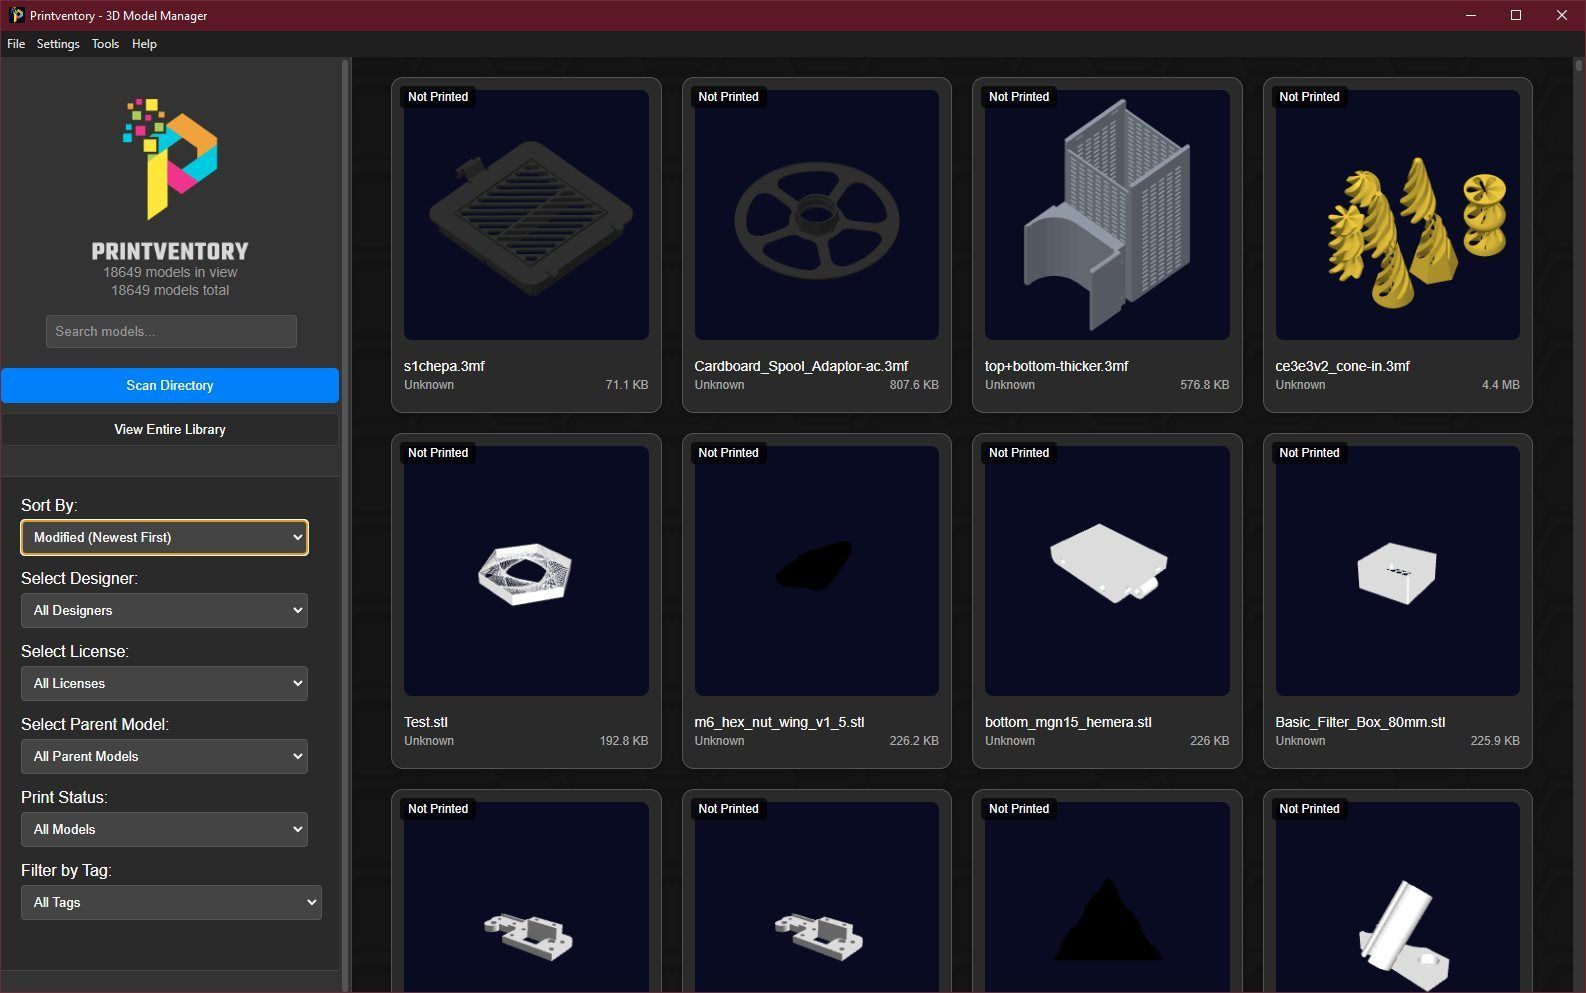Open the Help menu
The width and height of the screenshot is (1586, 993).
(x=144, y=44)
